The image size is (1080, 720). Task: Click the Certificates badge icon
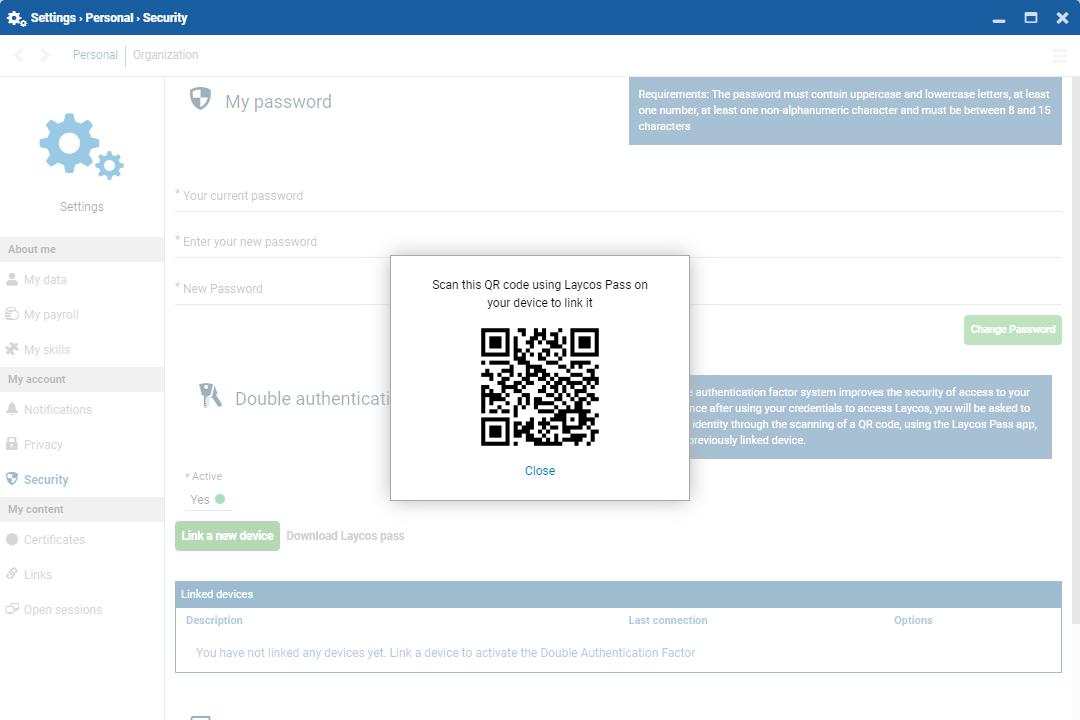12,539
